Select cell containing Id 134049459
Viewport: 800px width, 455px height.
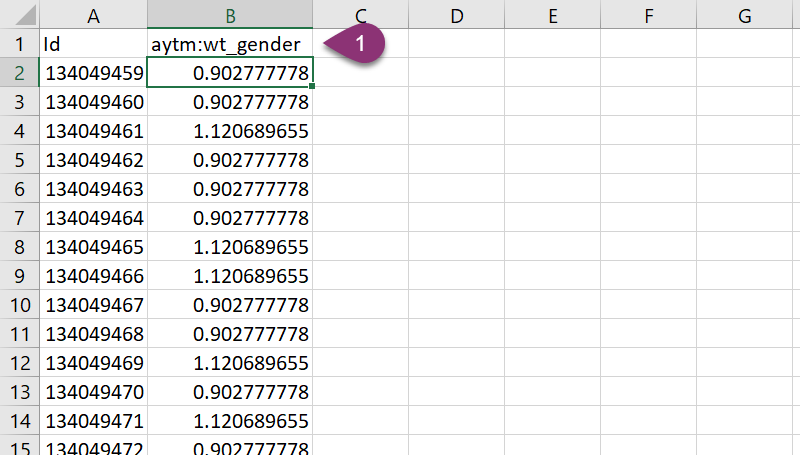pyautogui.click(x=93, y=73)
